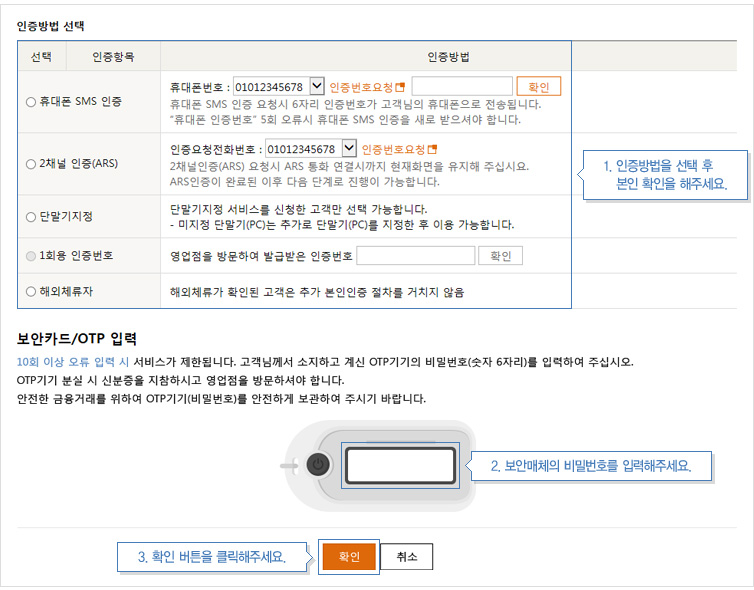Submit with the orange 확인 button

[348, 557]
